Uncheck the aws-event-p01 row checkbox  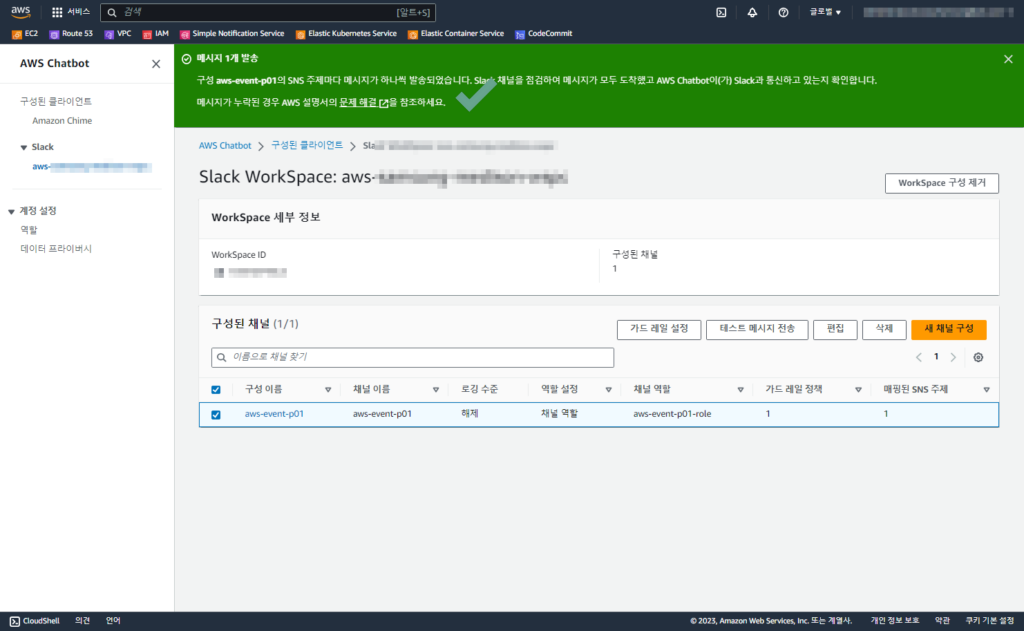click(216, 415)
